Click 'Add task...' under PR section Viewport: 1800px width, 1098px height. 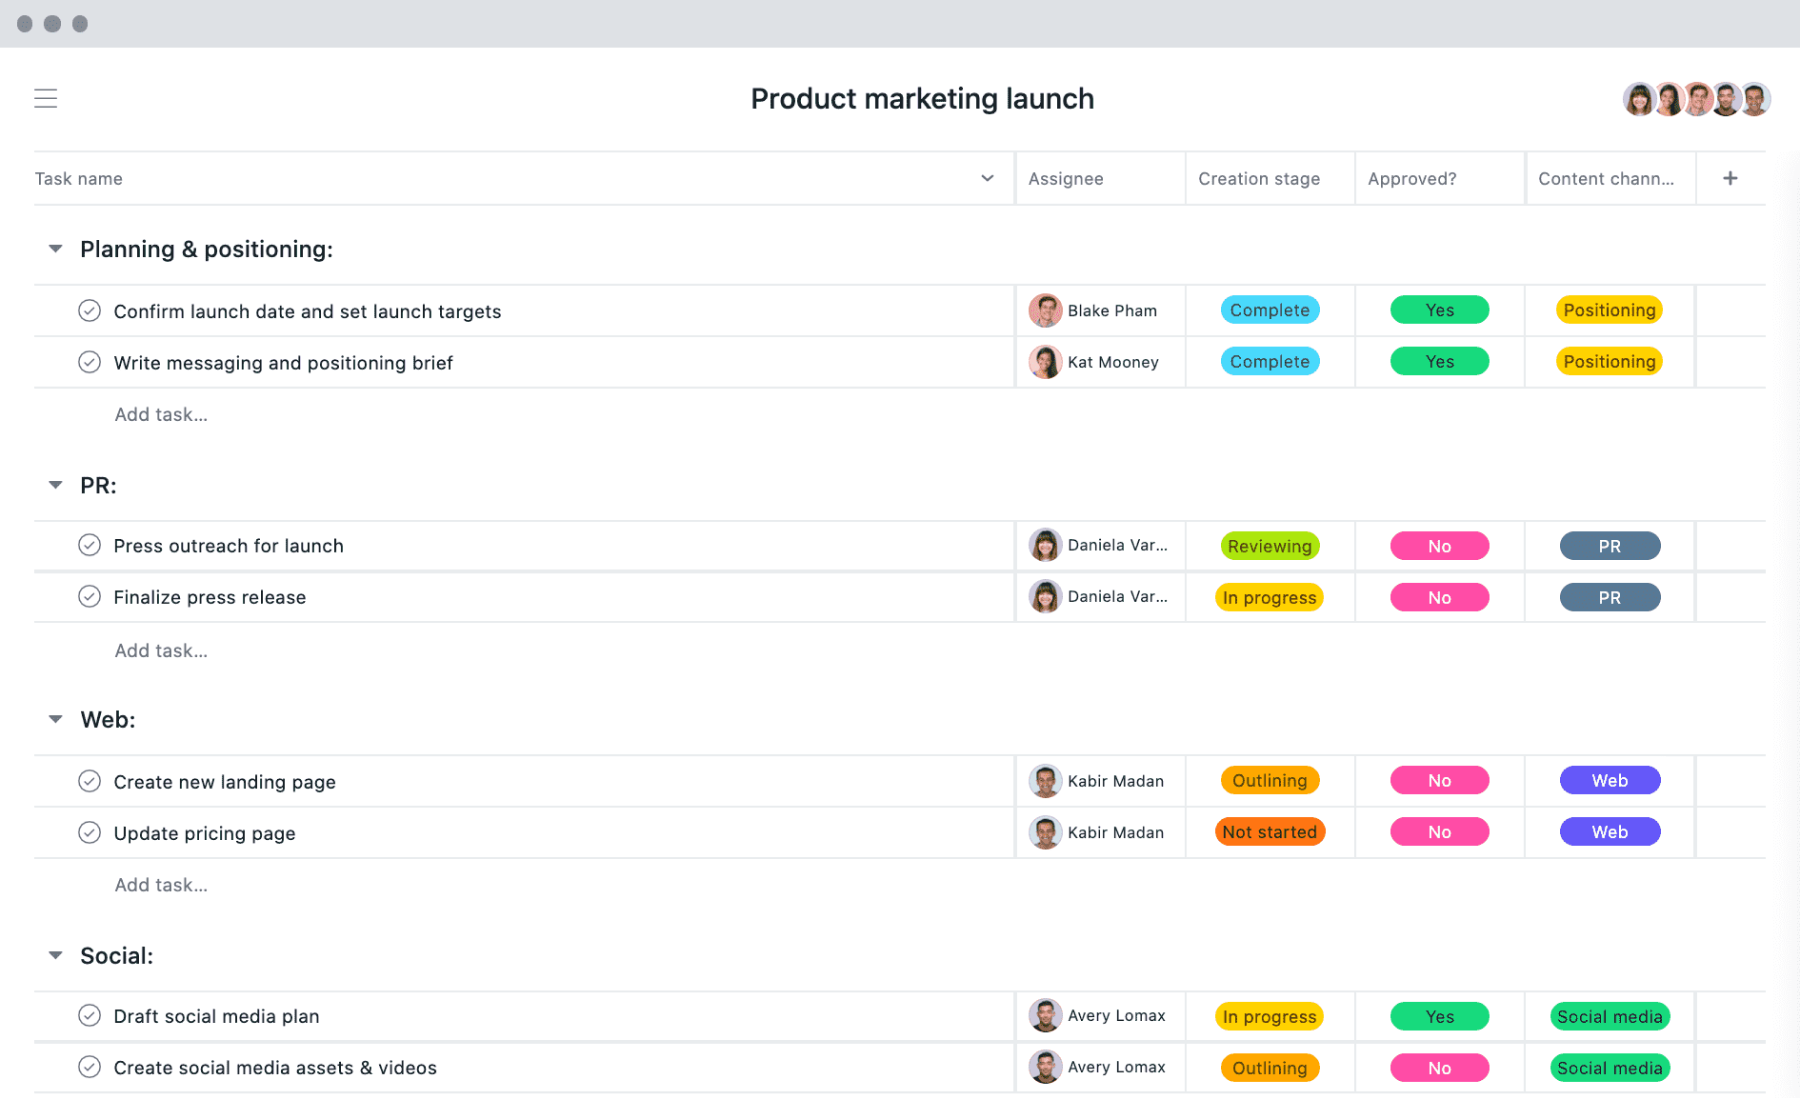[161, 650]
